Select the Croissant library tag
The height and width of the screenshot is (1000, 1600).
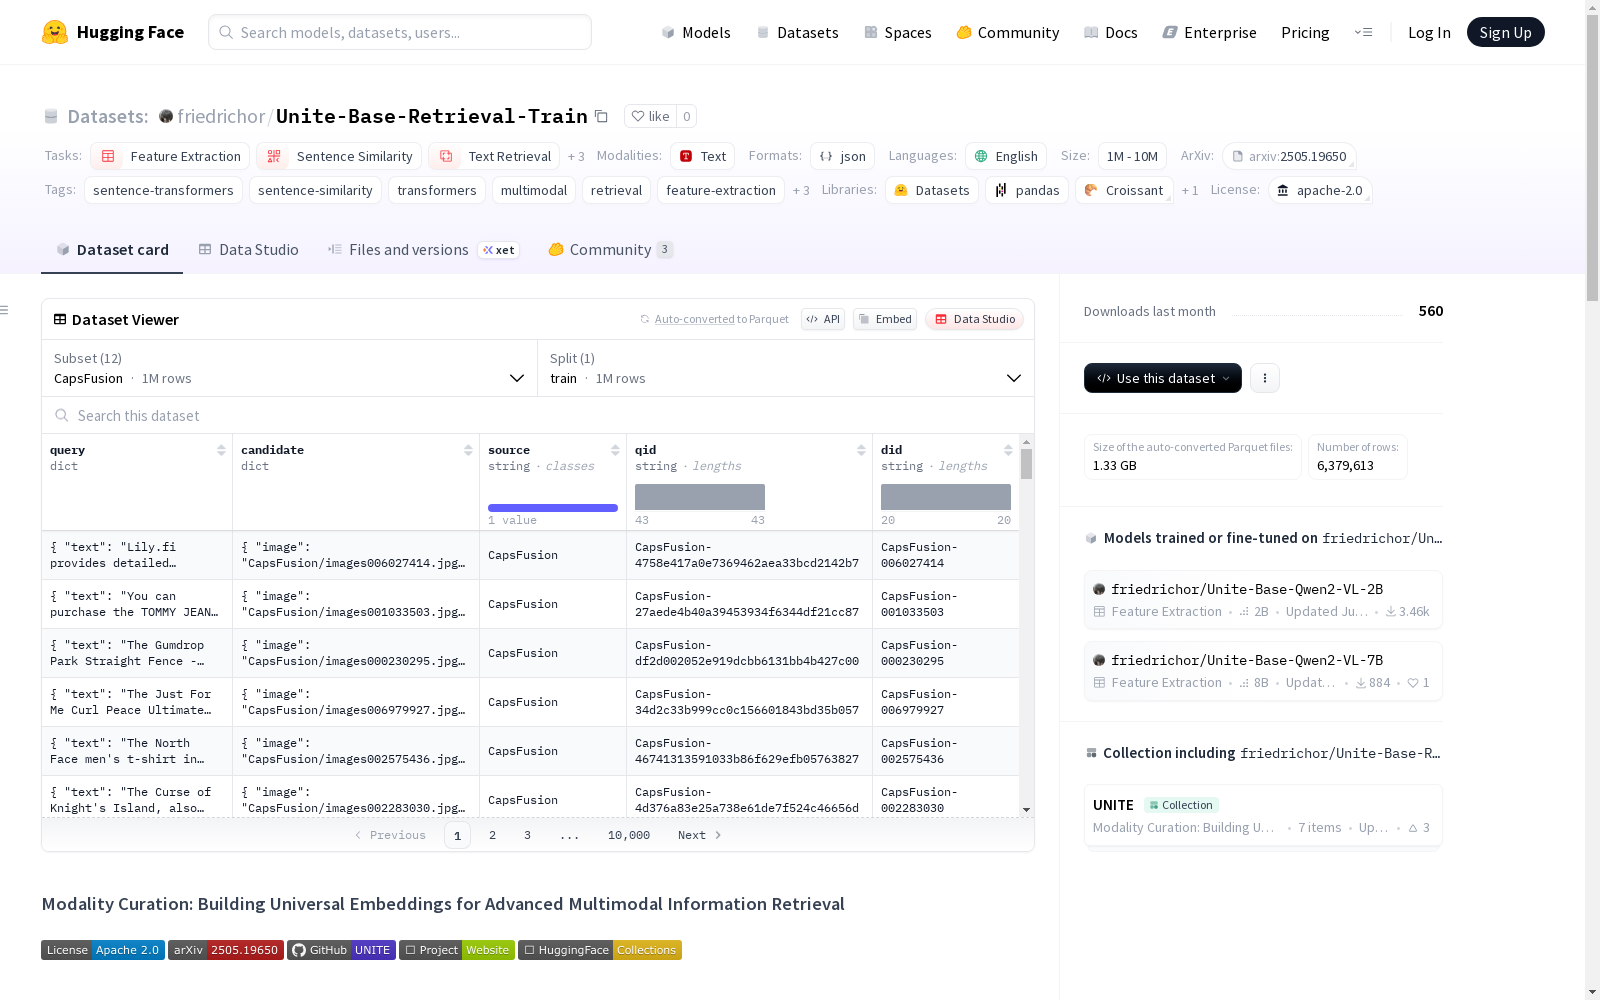(x=1124, y=190)
